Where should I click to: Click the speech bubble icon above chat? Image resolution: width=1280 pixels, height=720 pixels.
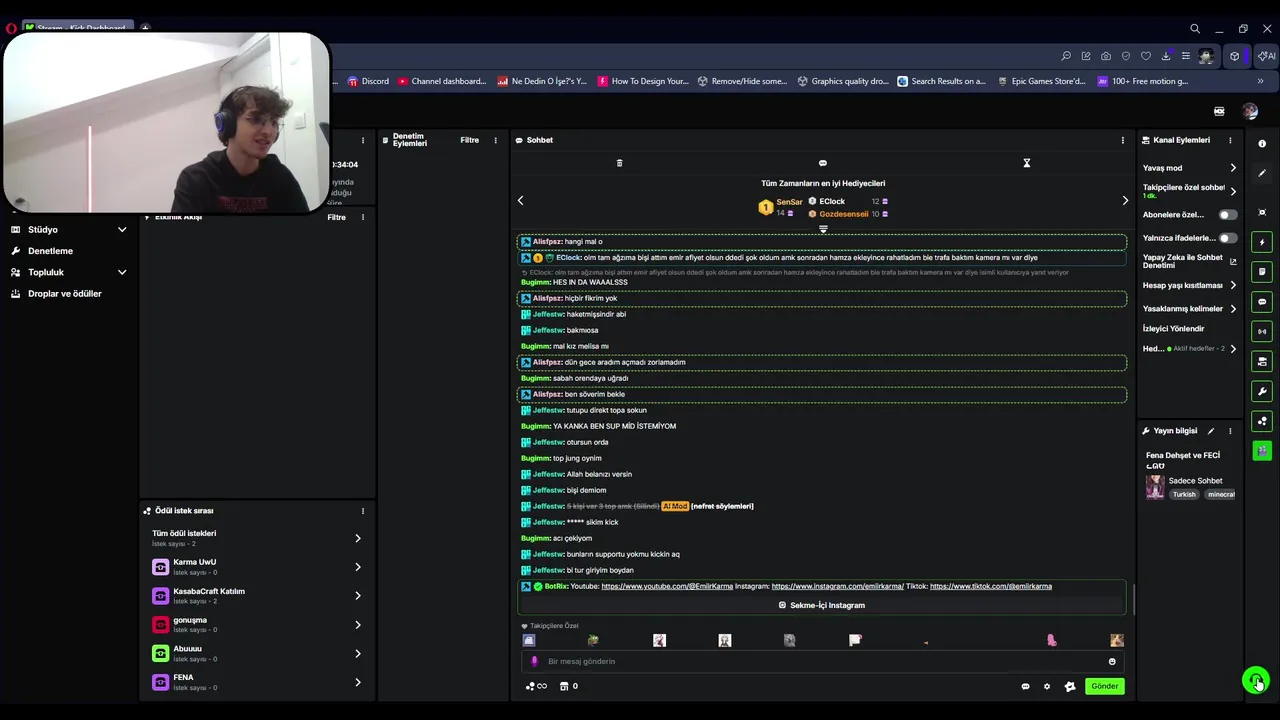click(x=823, y=163)
